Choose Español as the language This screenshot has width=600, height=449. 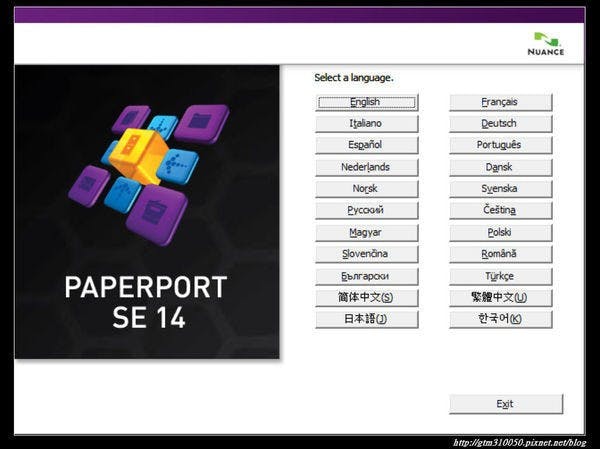click(x=367, y=145)
